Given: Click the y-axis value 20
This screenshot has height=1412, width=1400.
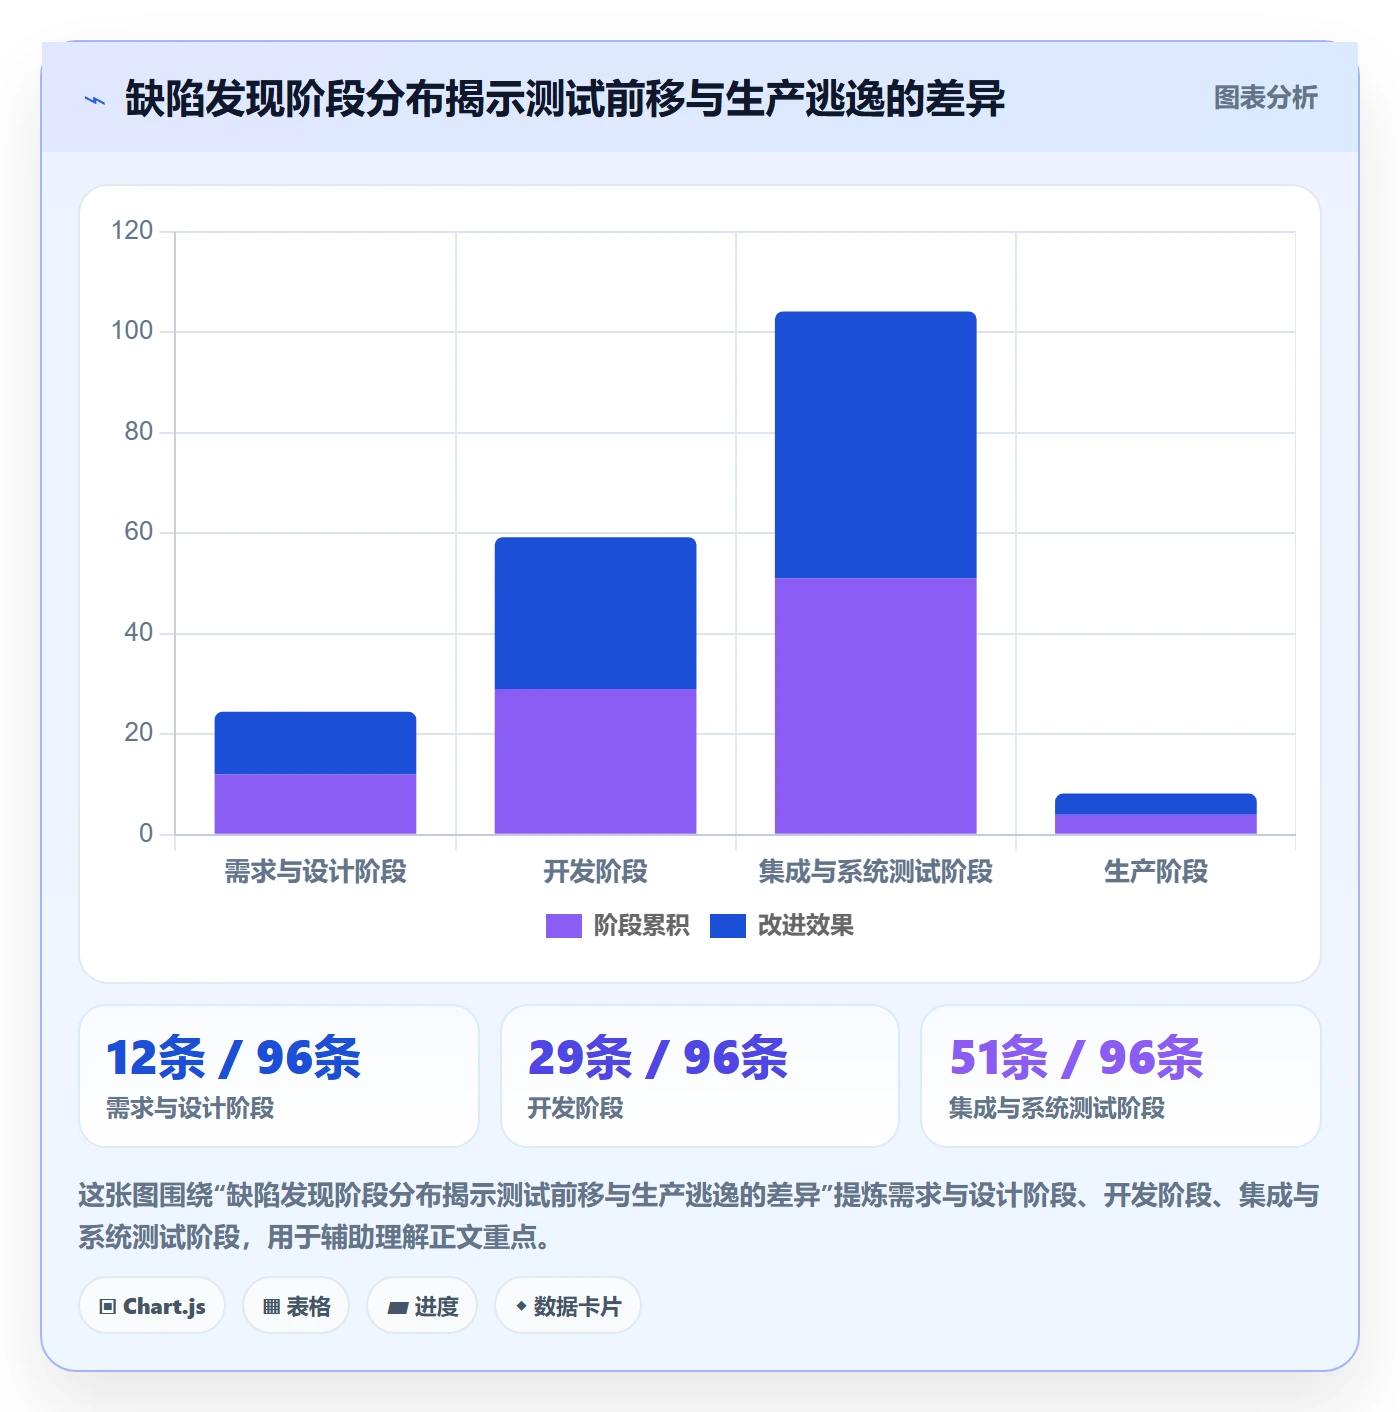Looking at the screenshot, I should [x=138, y=733].
